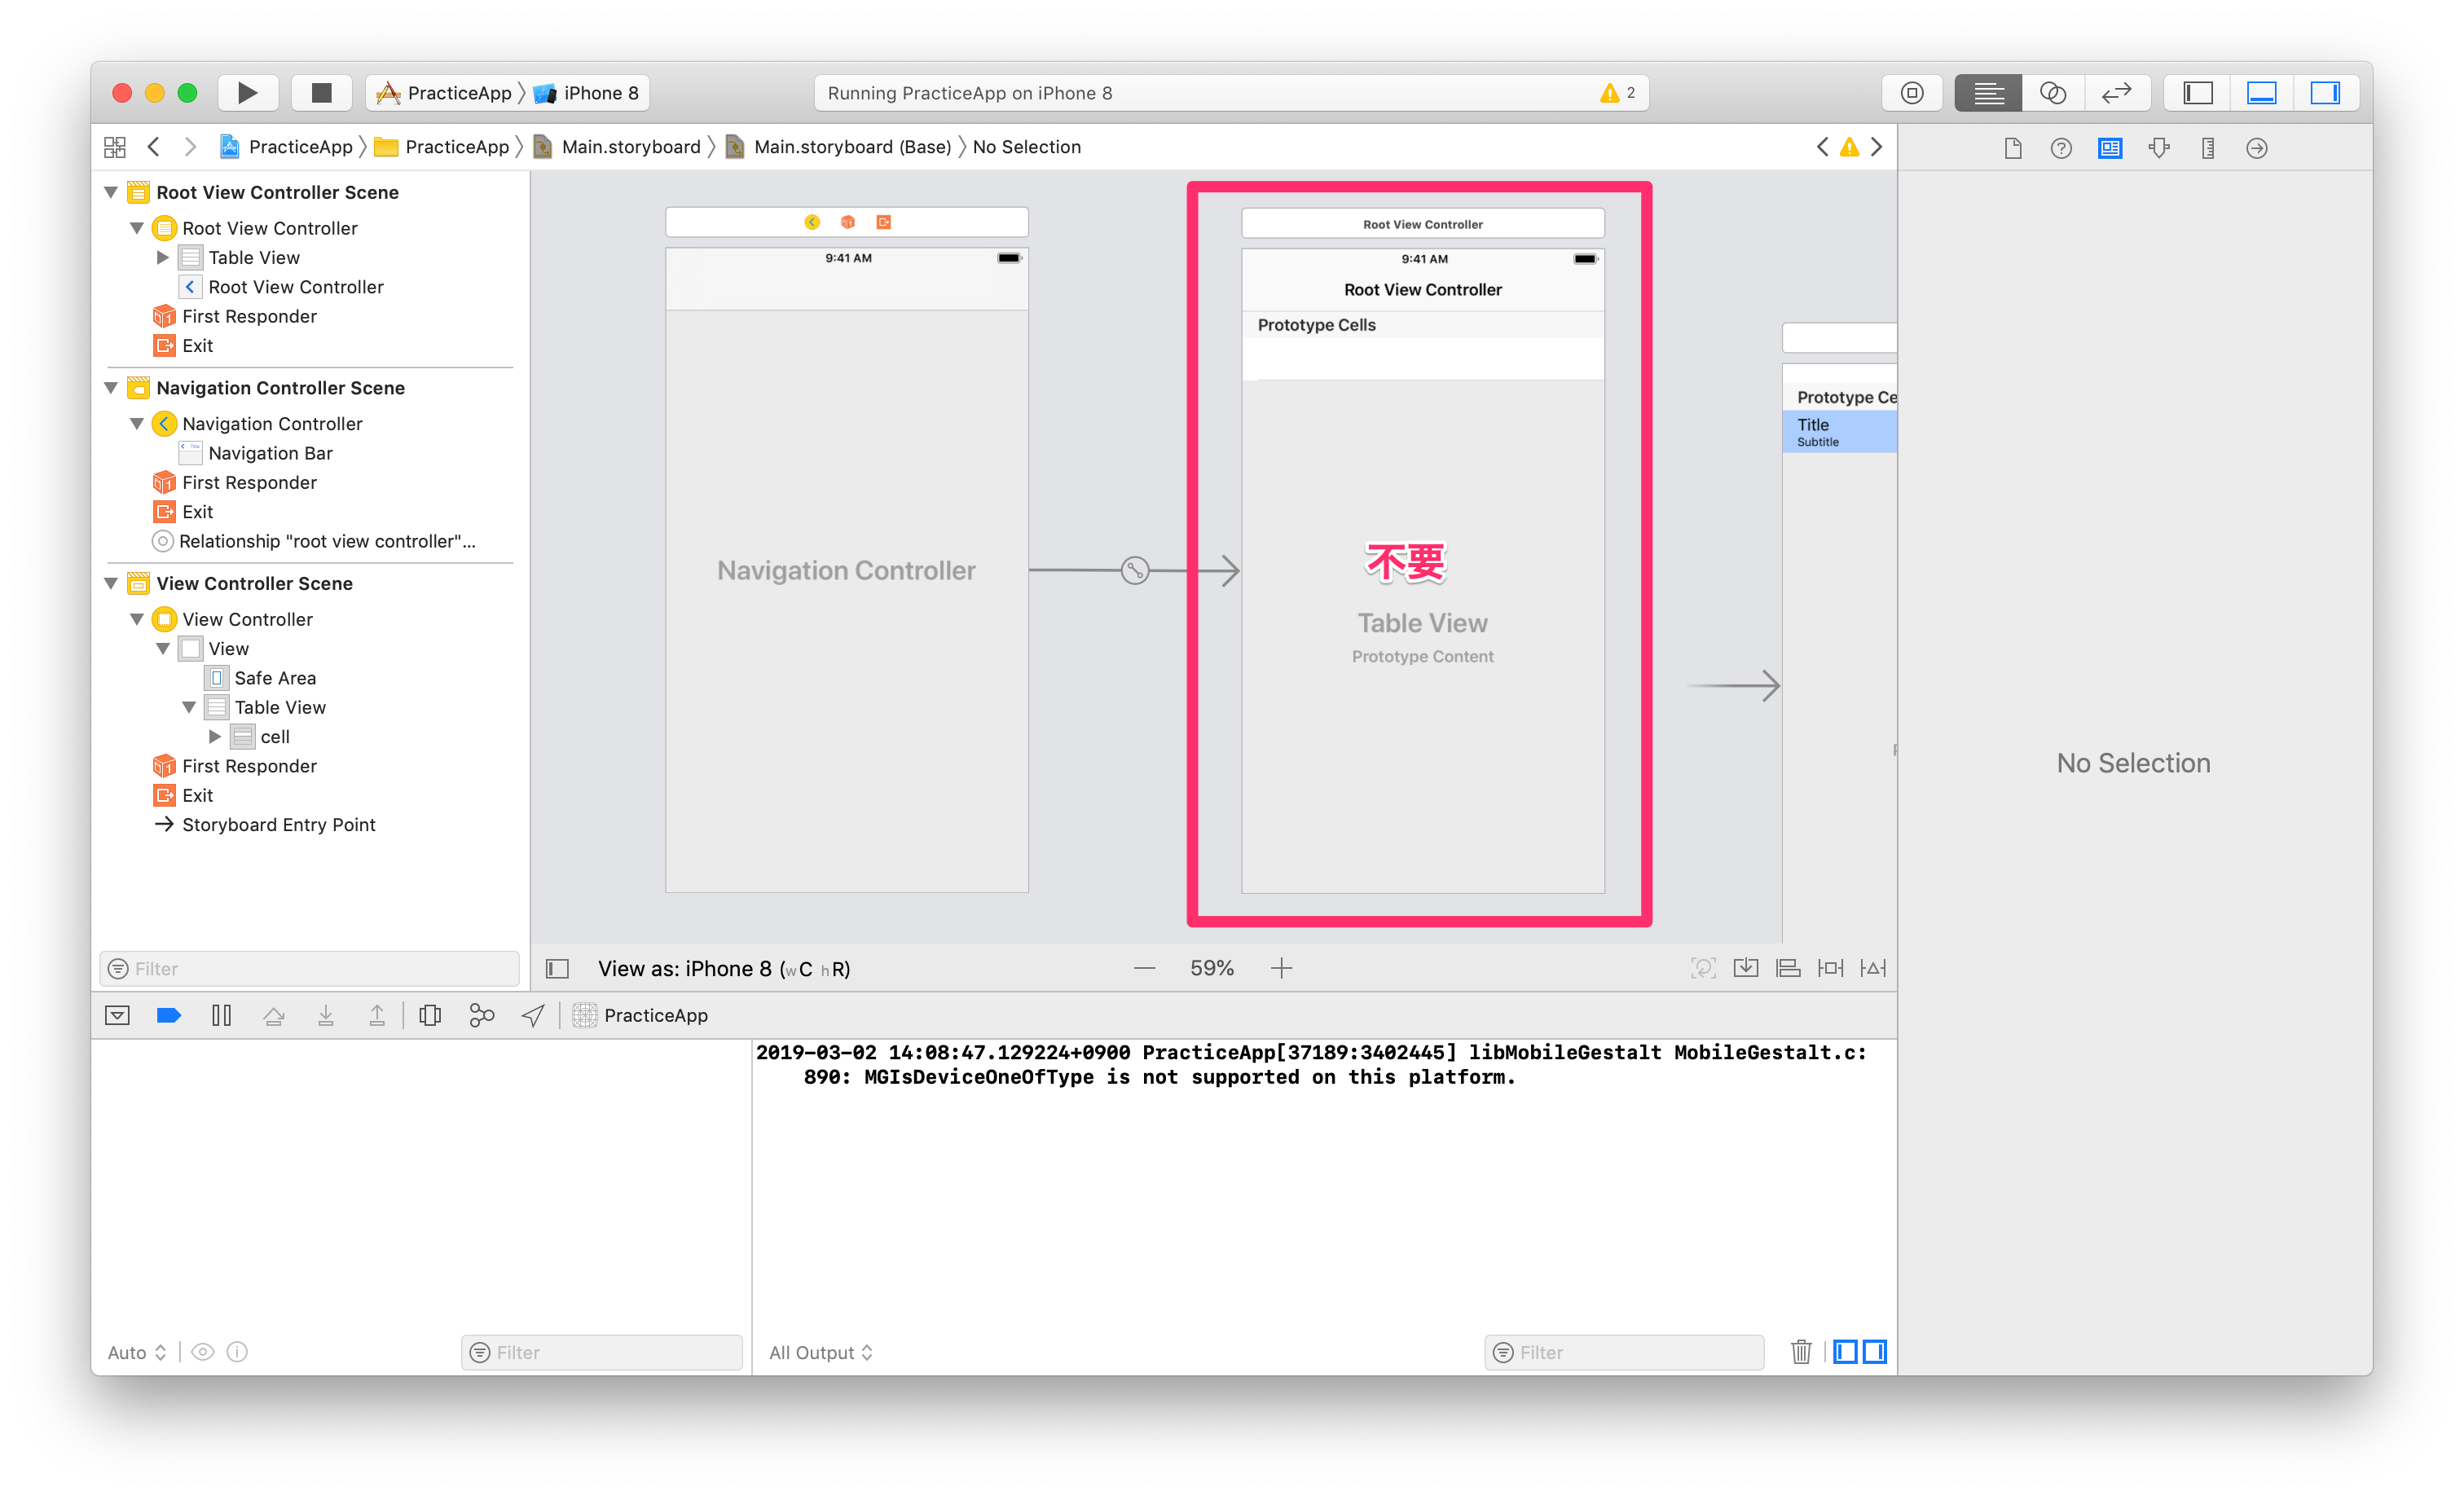Screen dimensions: 2464x1496
Task: Open the Update Frames icon in canvas bar
Action: click(x=1703, y=968)
